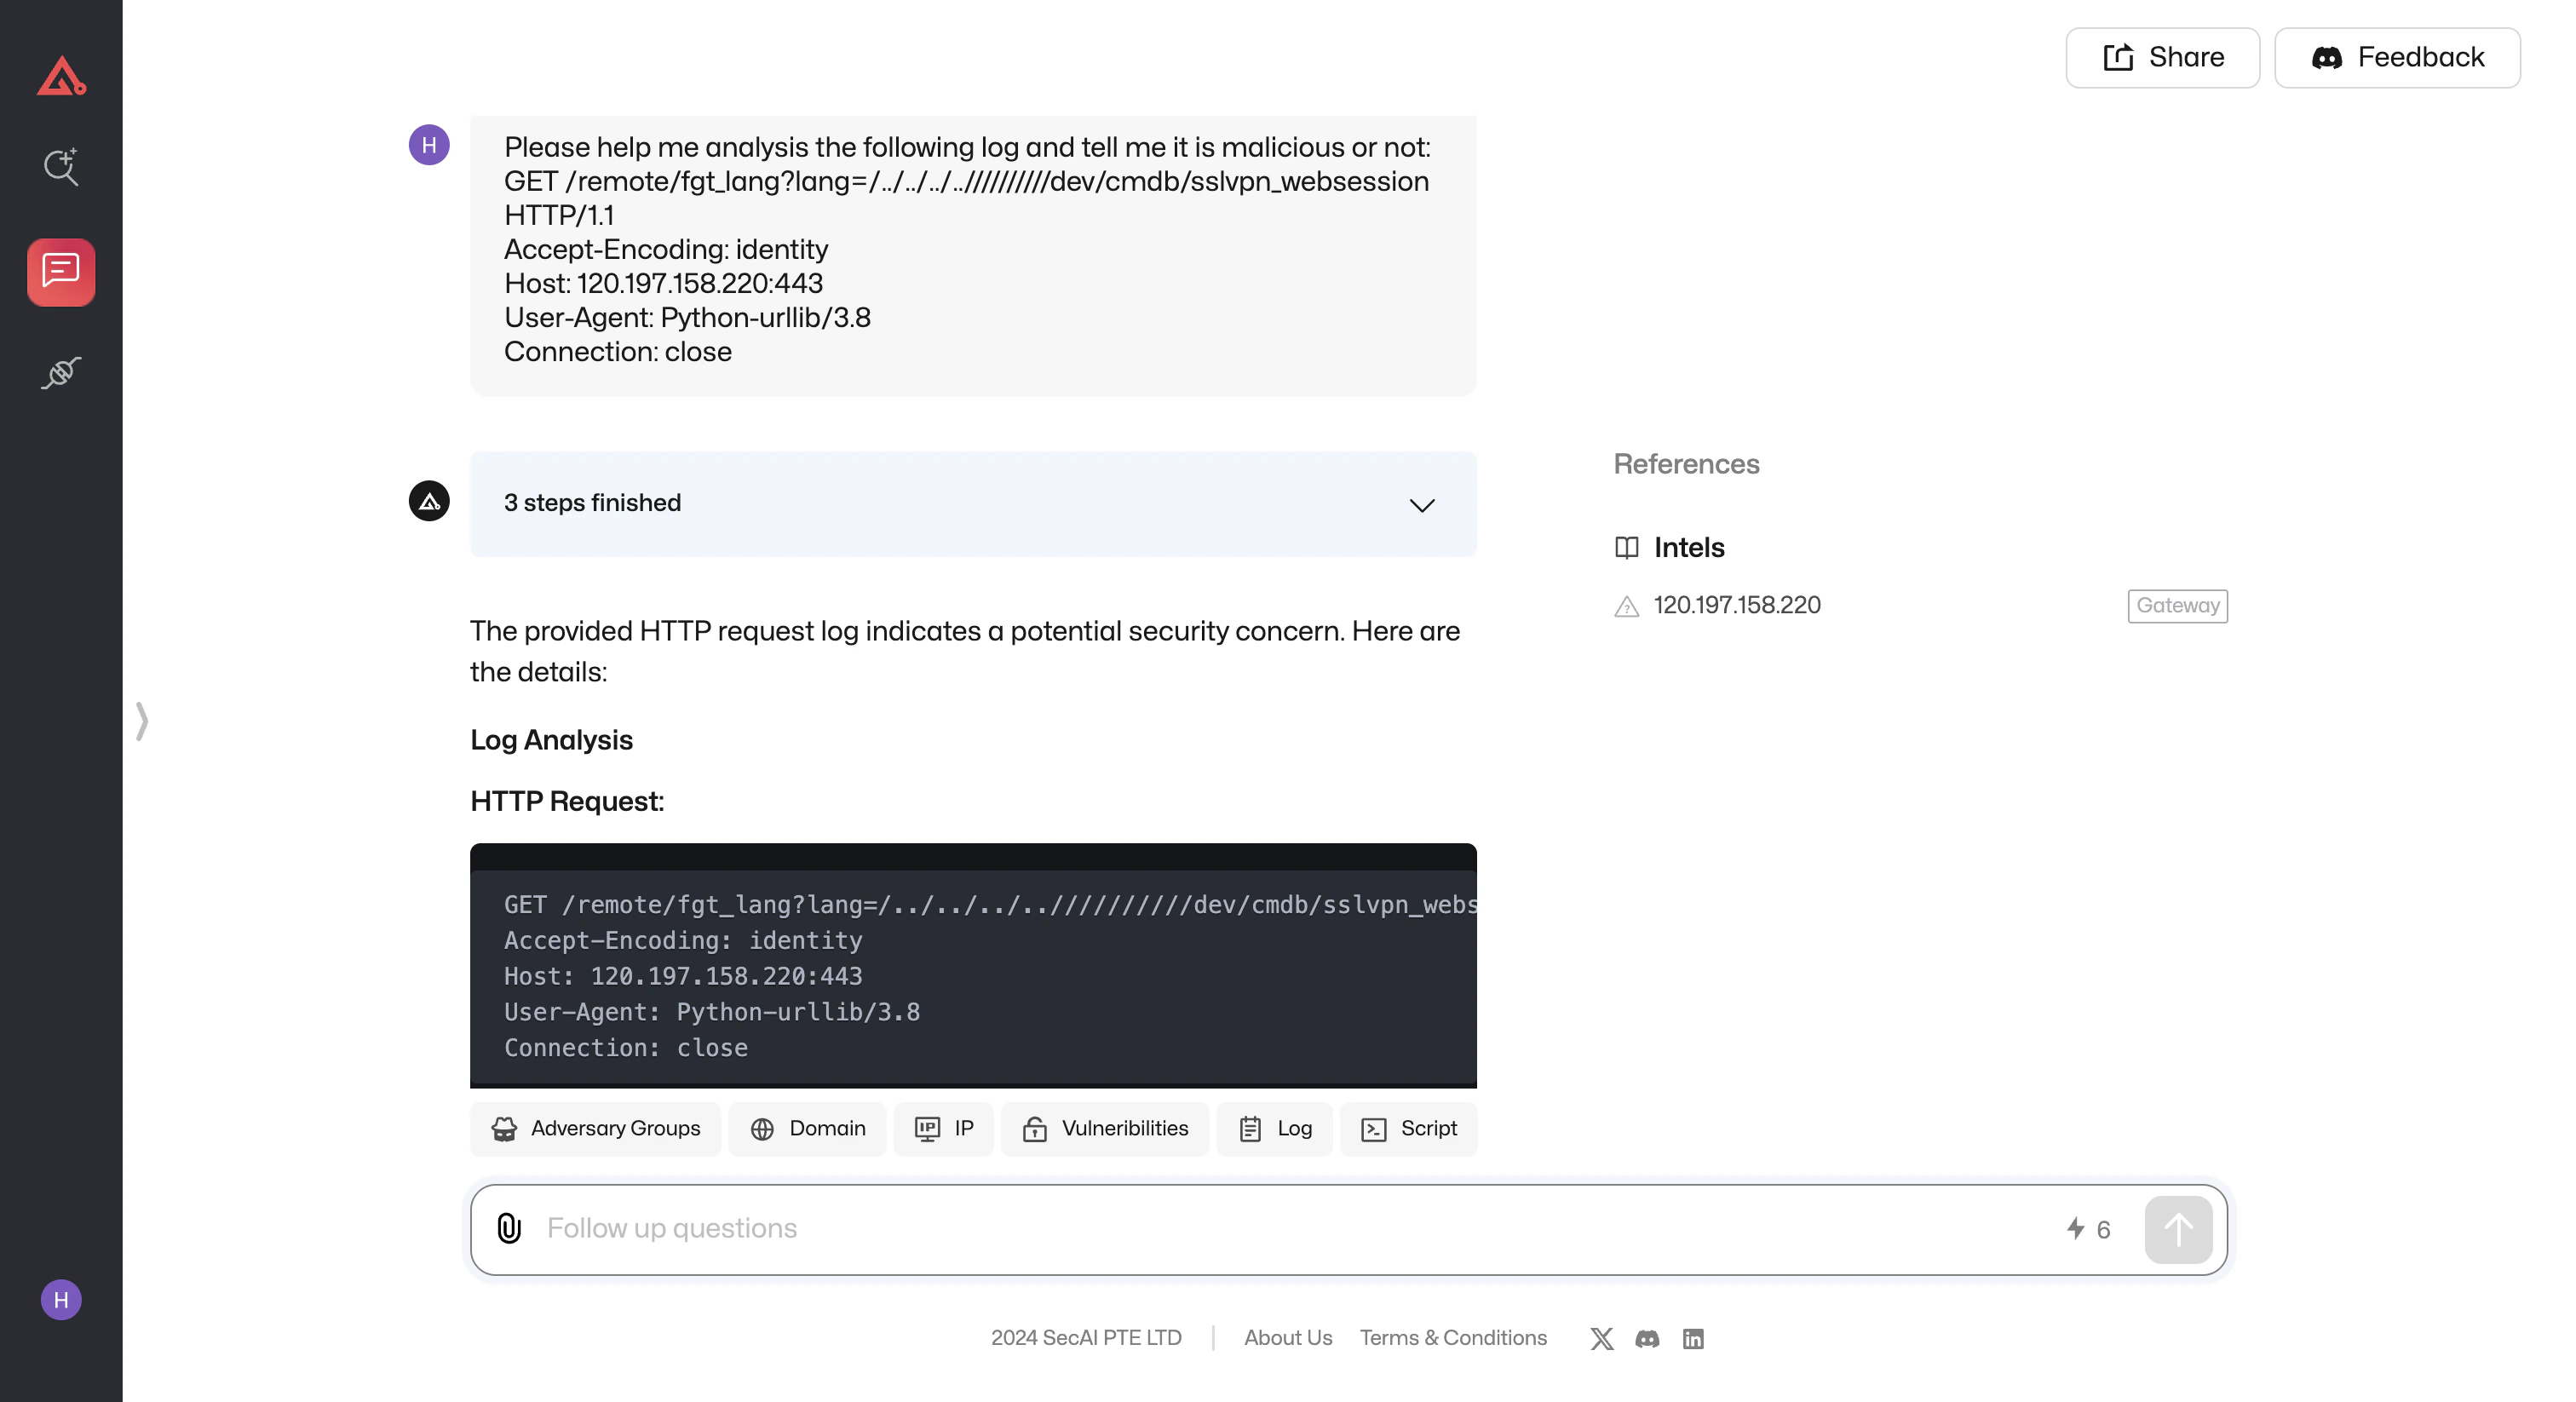Open the plug integrations icon in sidebar

pos(61,373)
